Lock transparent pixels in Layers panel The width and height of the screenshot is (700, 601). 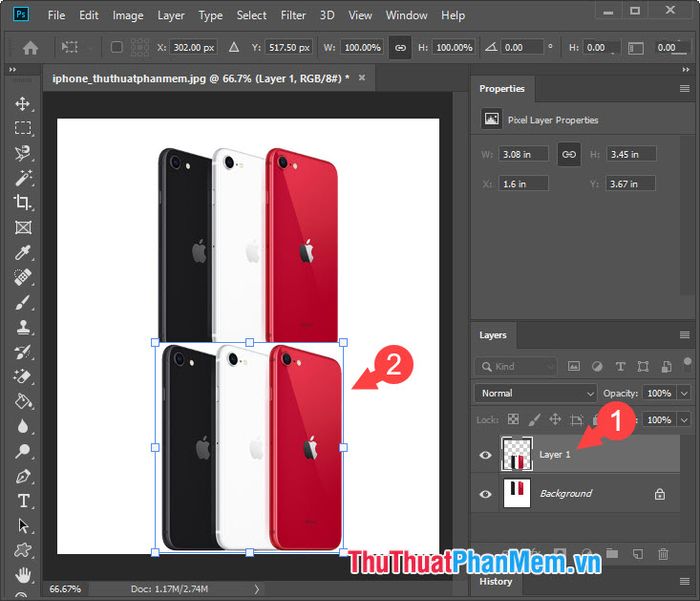coord(513,419)
